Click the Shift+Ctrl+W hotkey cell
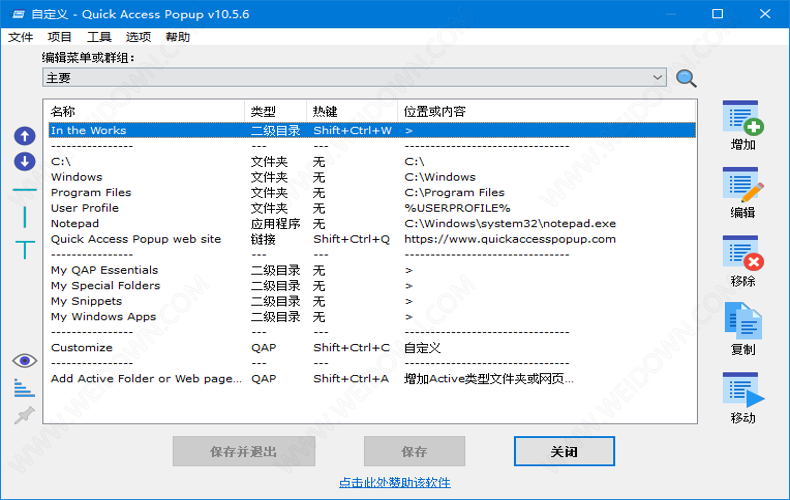The width and height of the screenshot is (790, 500). 352,131
